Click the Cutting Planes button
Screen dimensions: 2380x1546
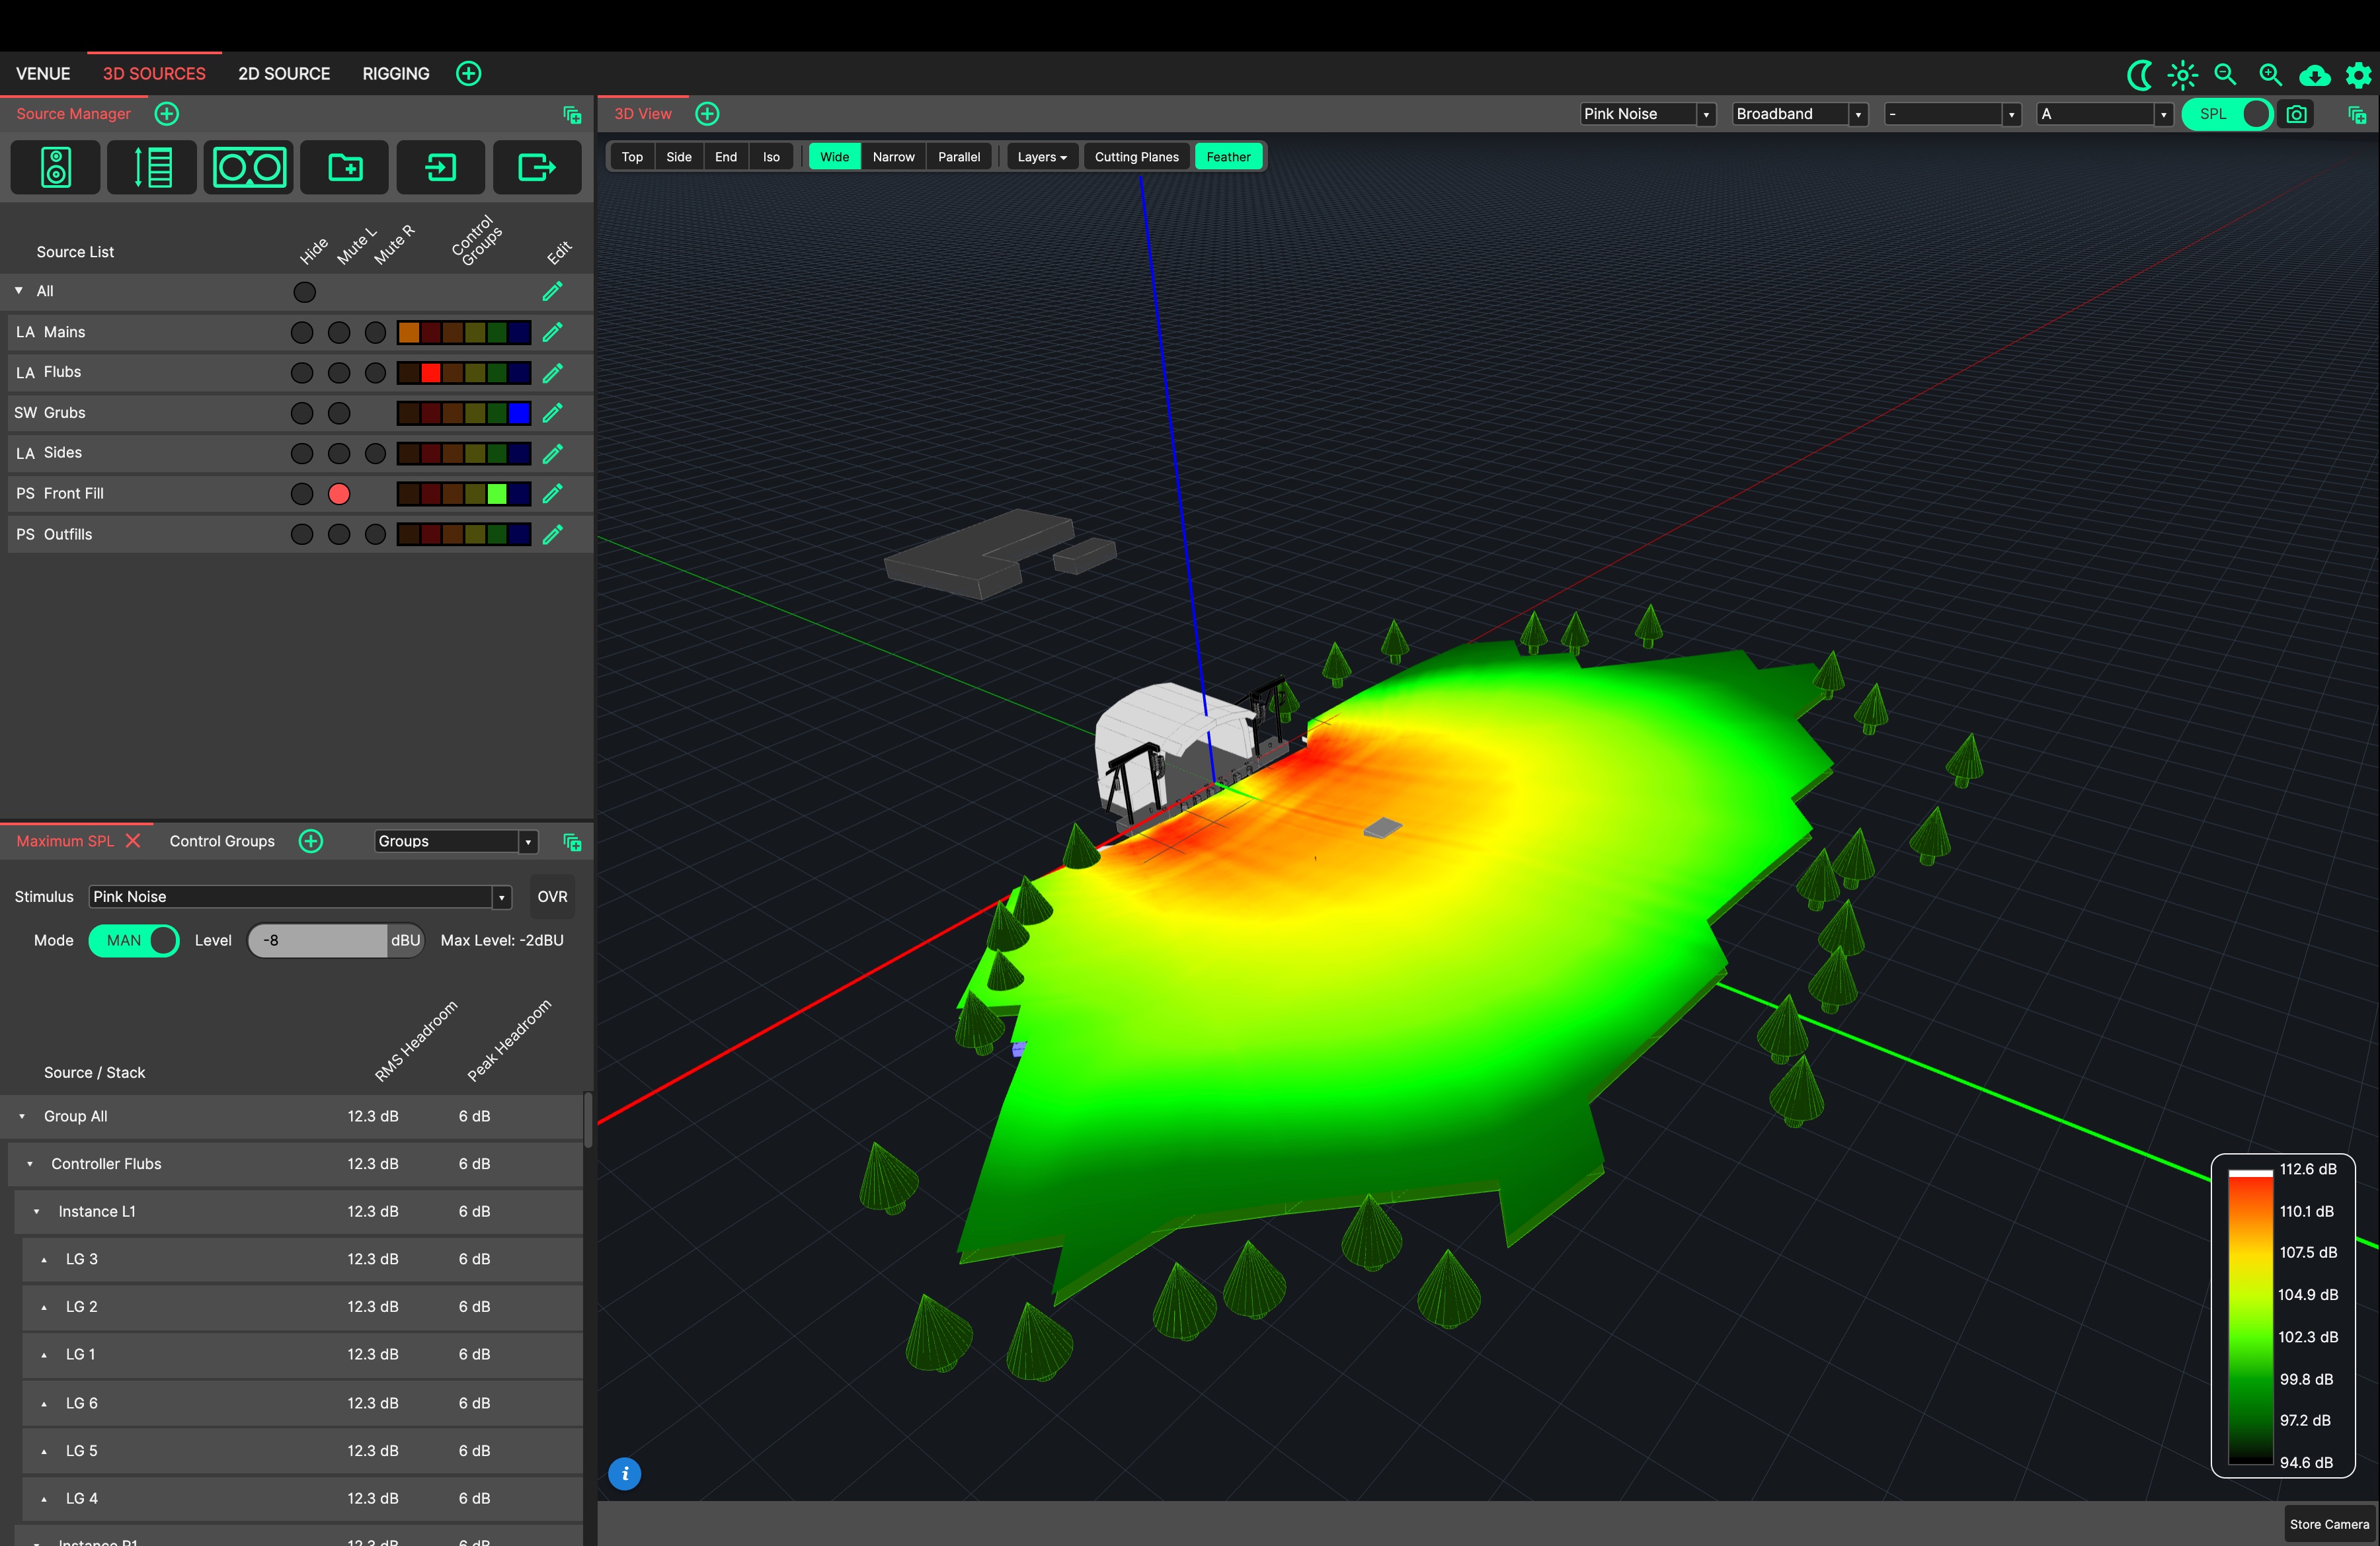tap(1136, 157)
